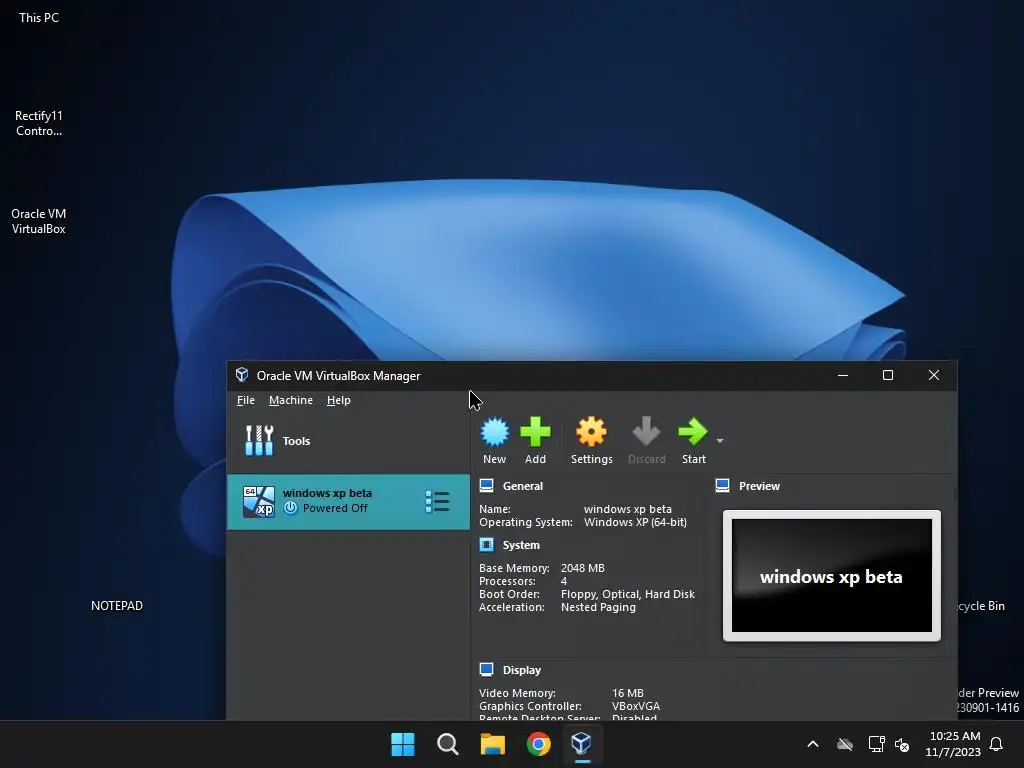
Task: Open the Start button dropdown arrow
Action: tap(720, 441)
